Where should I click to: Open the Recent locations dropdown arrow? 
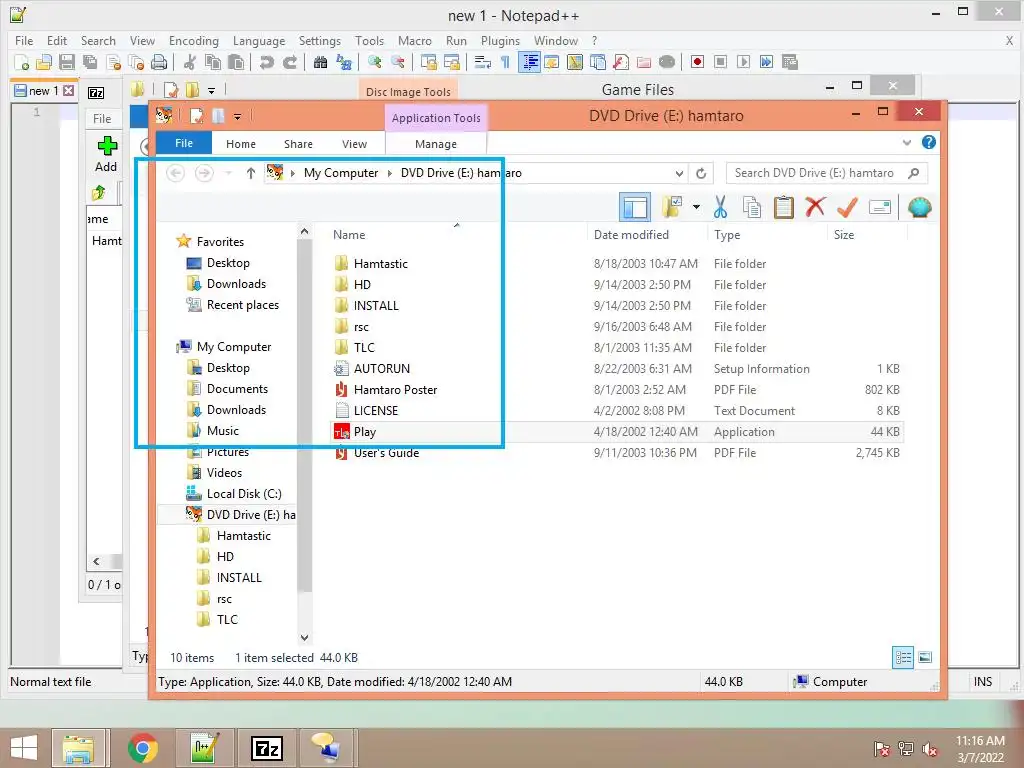point(229,173)
